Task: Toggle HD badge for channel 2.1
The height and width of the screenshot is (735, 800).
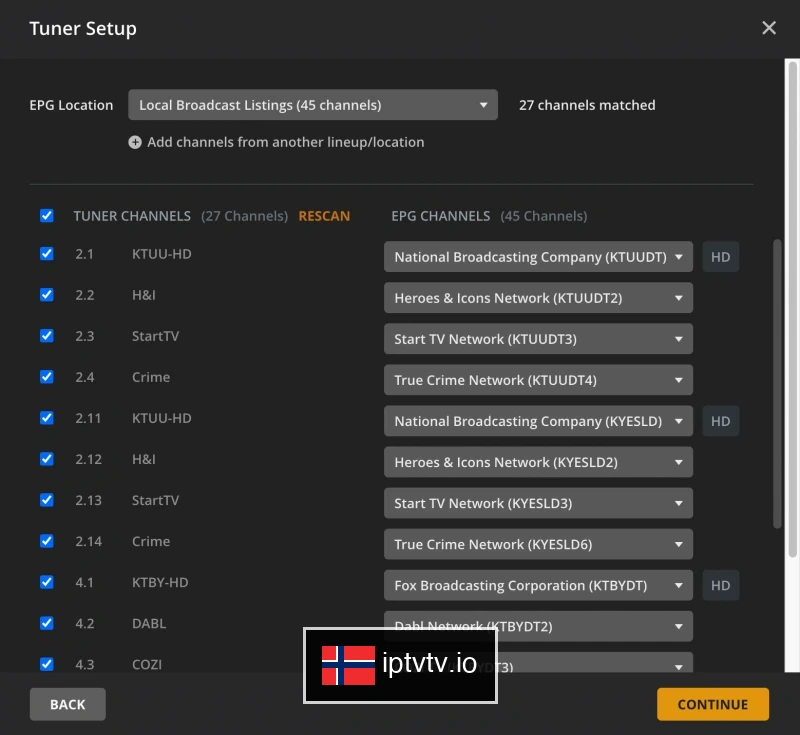Action: click(x=720, y=257)
